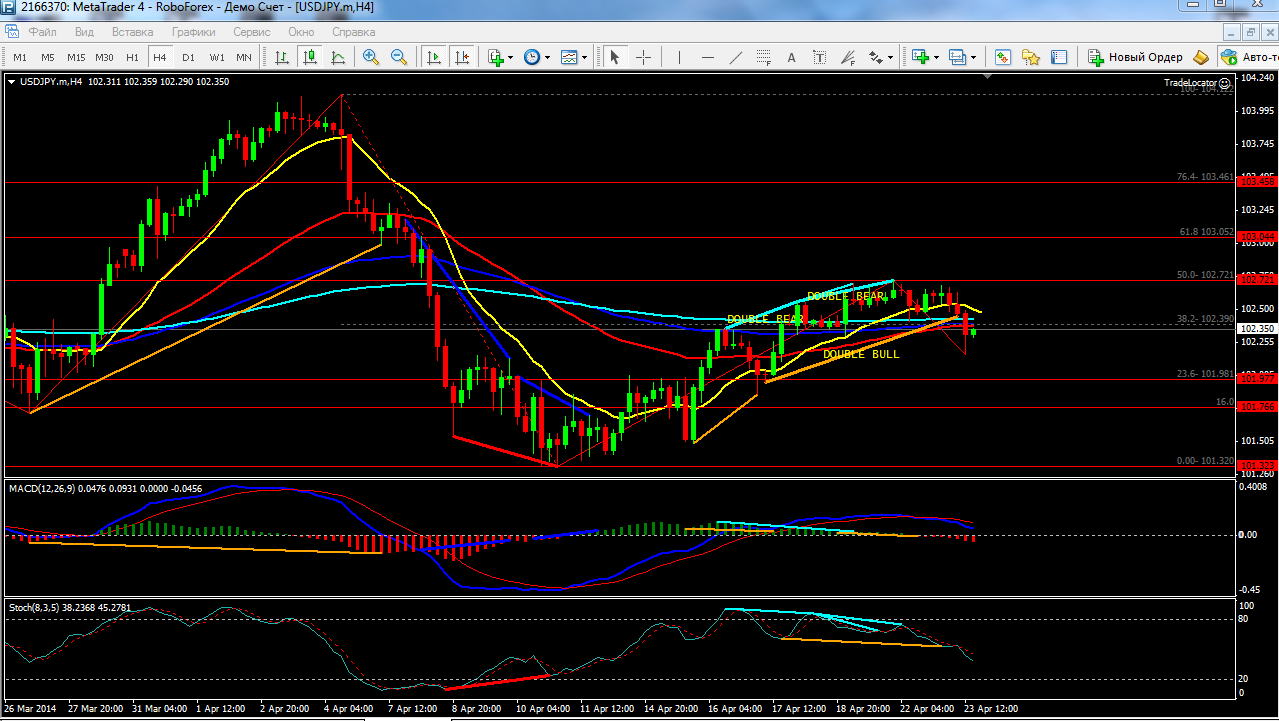Switch chart to M5 timeframe
This screenshot has height=721, width=1279.
(48, 57)
